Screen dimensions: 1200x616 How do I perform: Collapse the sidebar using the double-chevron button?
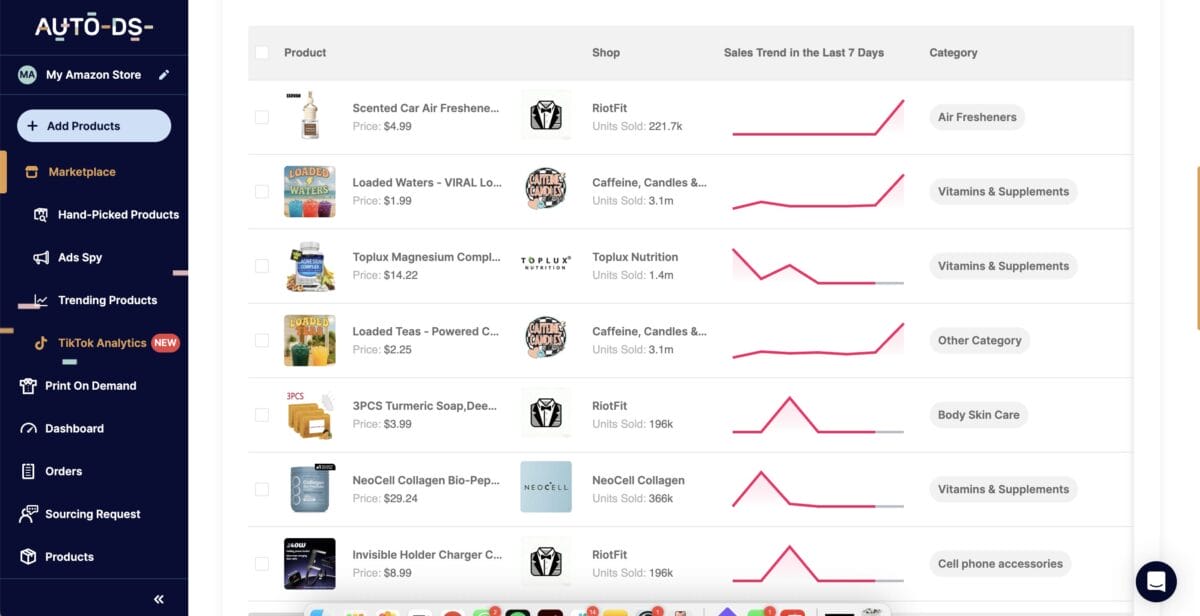[x=157, y=598]
